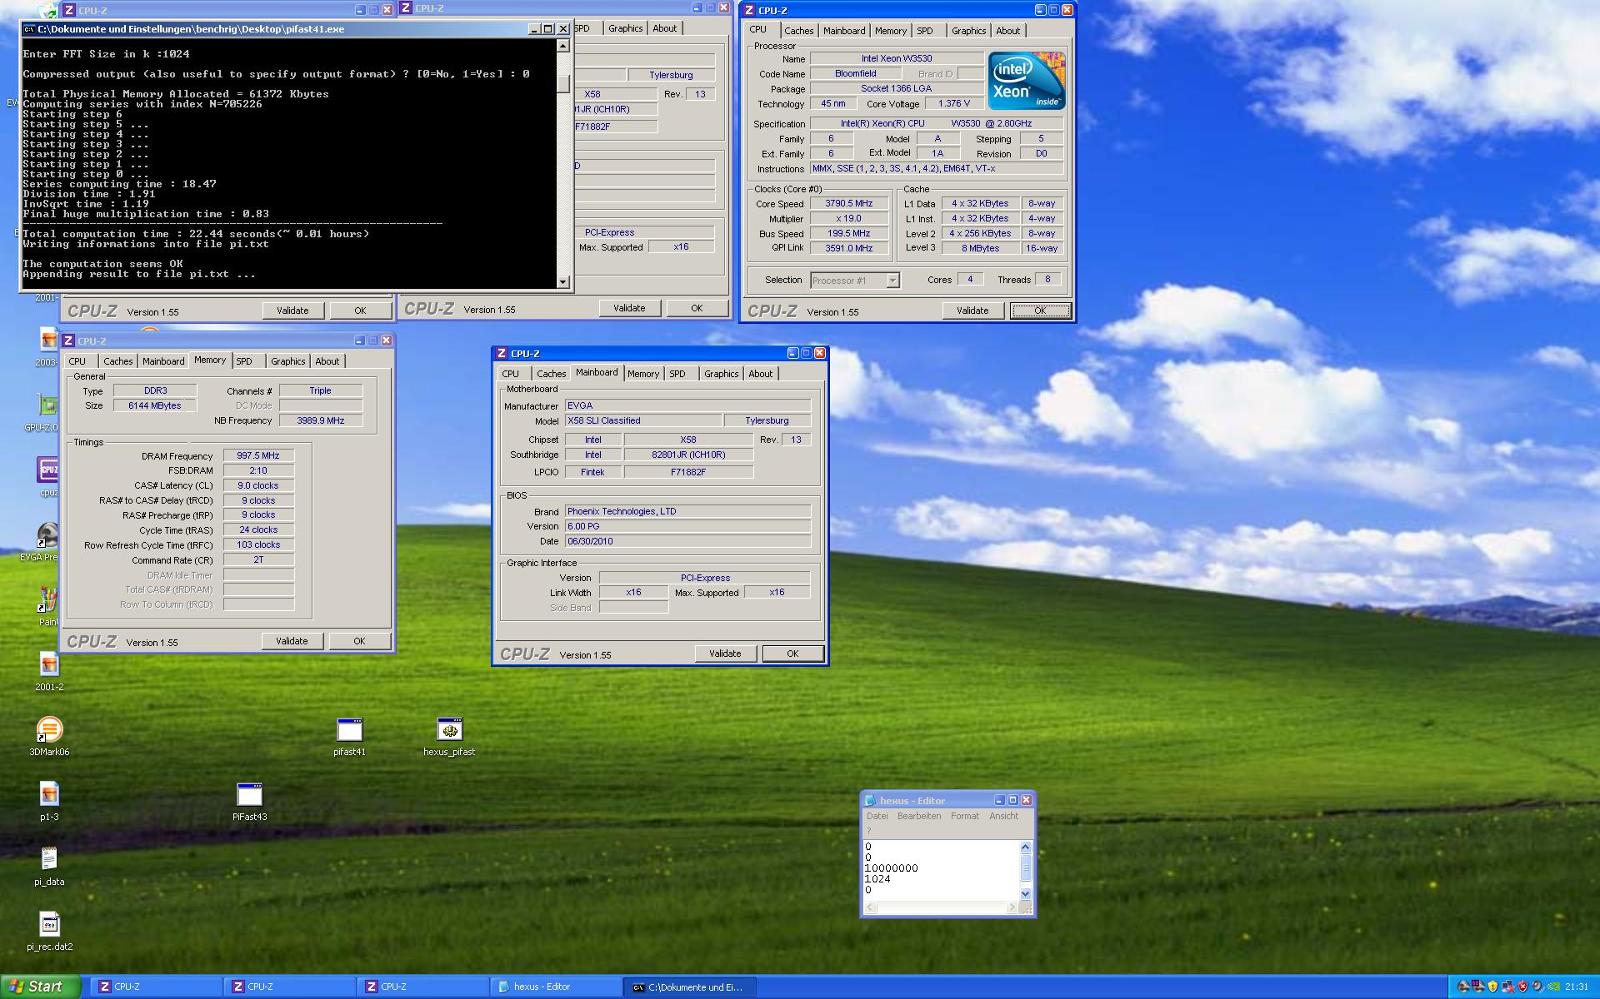Screen dimensions: 1600x999
Task: Click the Intel Xeon inside logo
Action: tap(1027, 81)
